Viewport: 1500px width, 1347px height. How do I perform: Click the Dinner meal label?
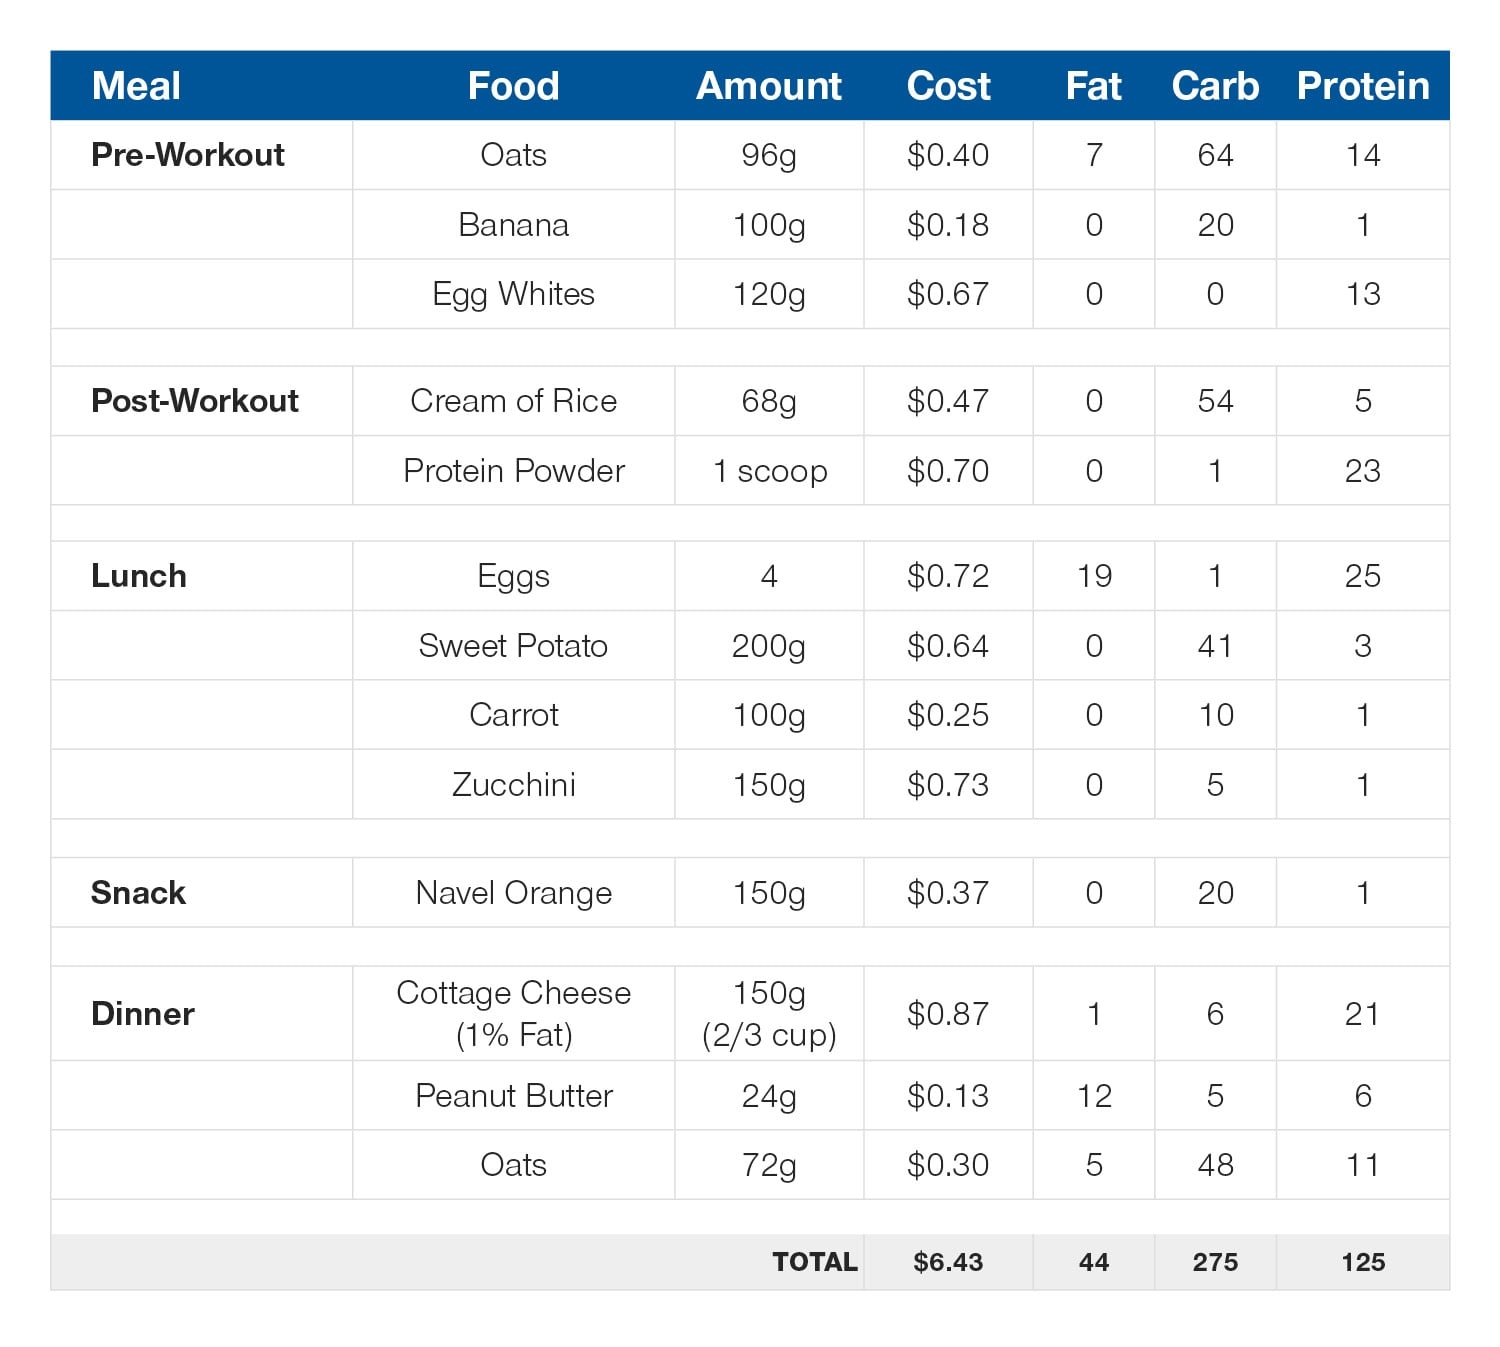[143, 1014]
